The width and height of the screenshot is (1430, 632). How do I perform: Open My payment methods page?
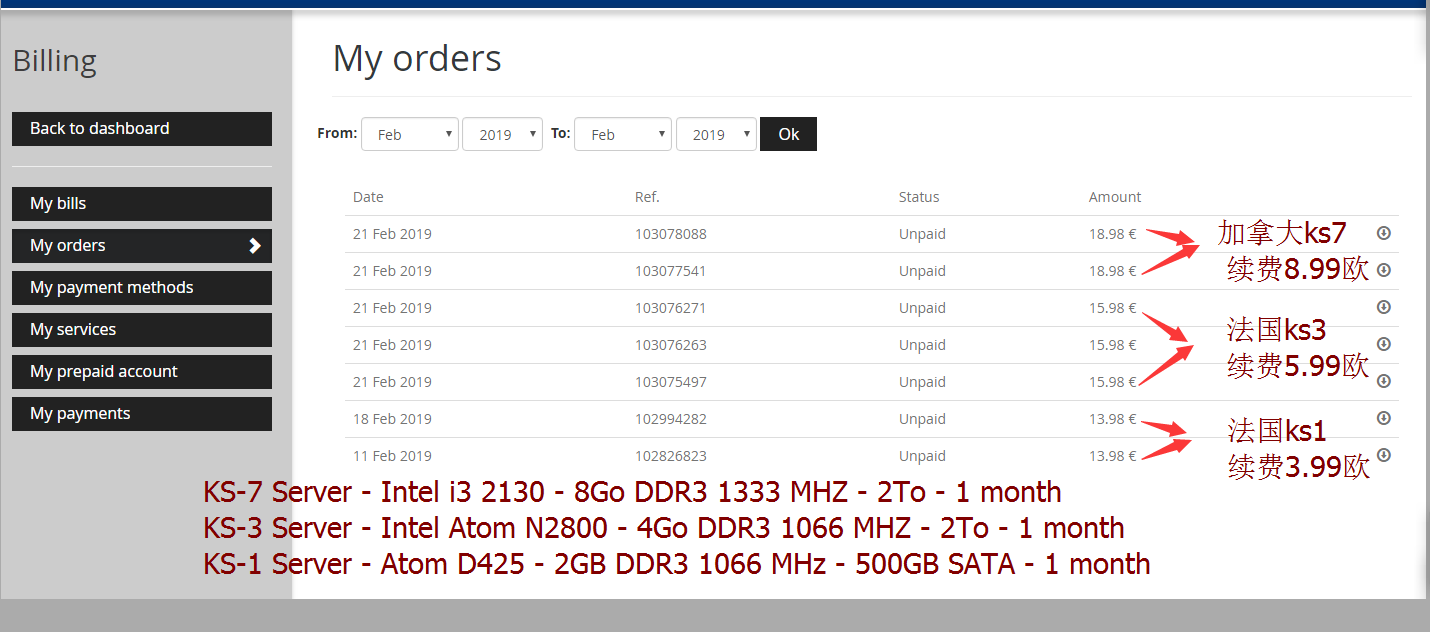pos(142,287)
